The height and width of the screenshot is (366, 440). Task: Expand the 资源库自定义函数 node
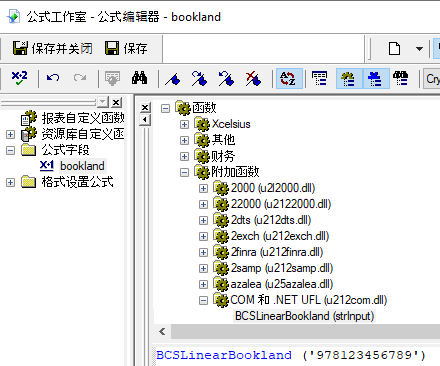tap(11, 134)
